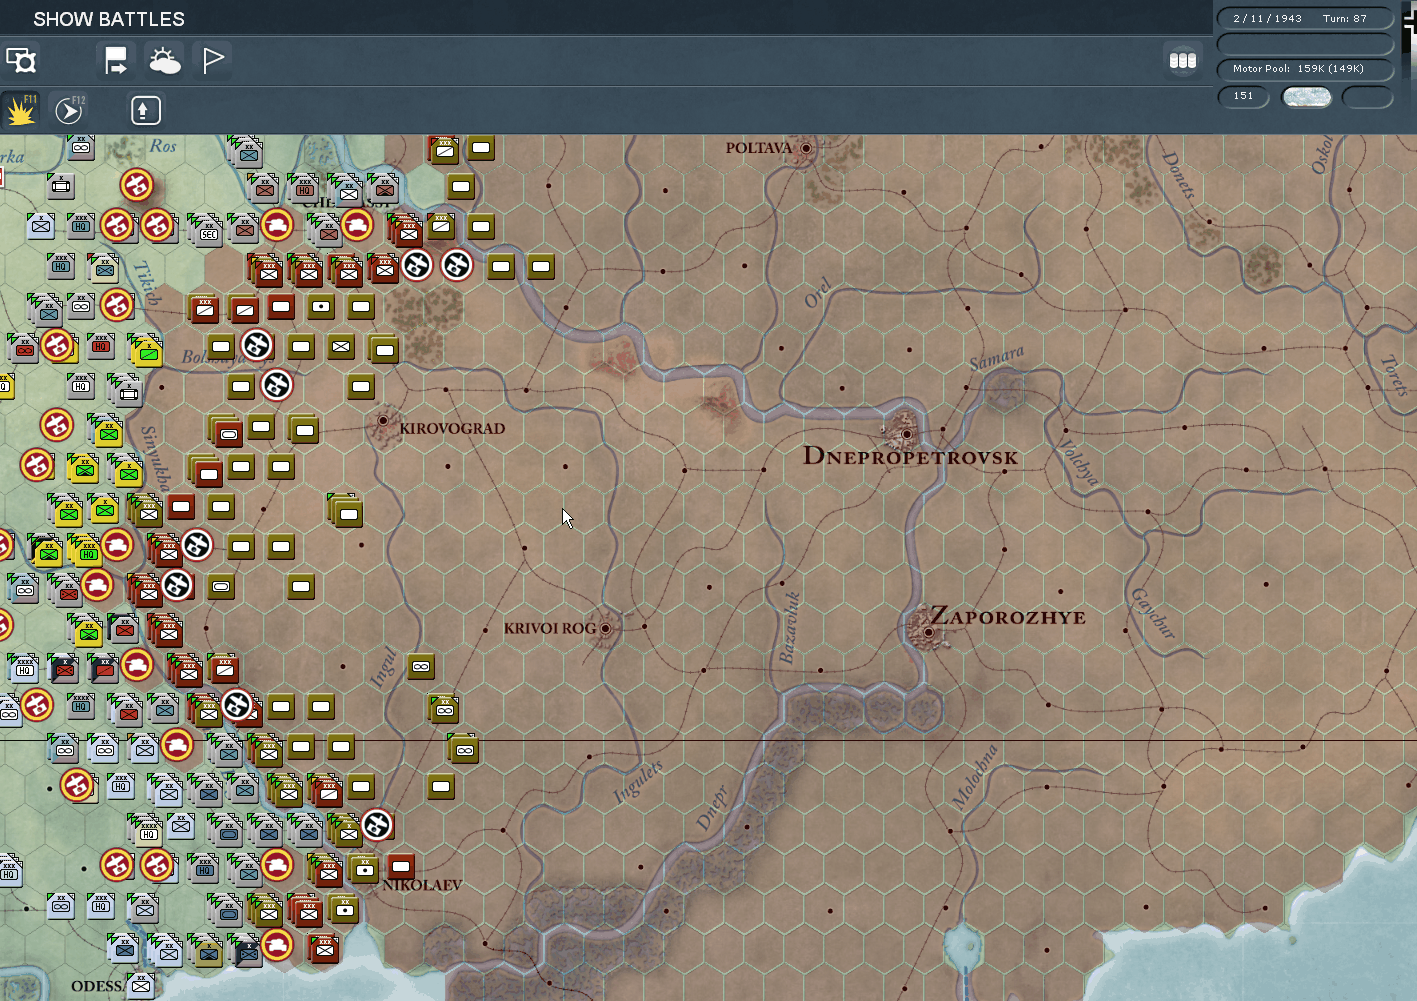Toggle the F12 arrow-in-circle icon
This screenshot has height=1001, width=1417.
pos(69,110)
